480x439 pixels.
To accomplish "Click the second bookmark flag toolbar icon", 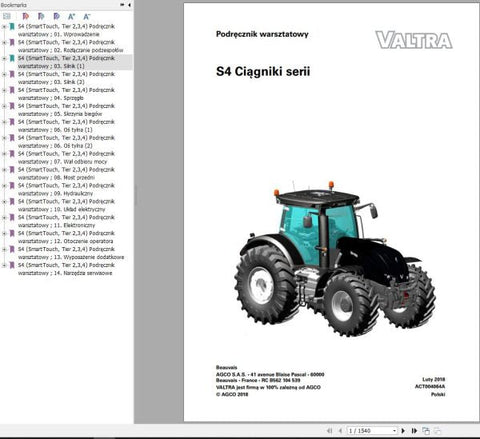I will [41, 16].
